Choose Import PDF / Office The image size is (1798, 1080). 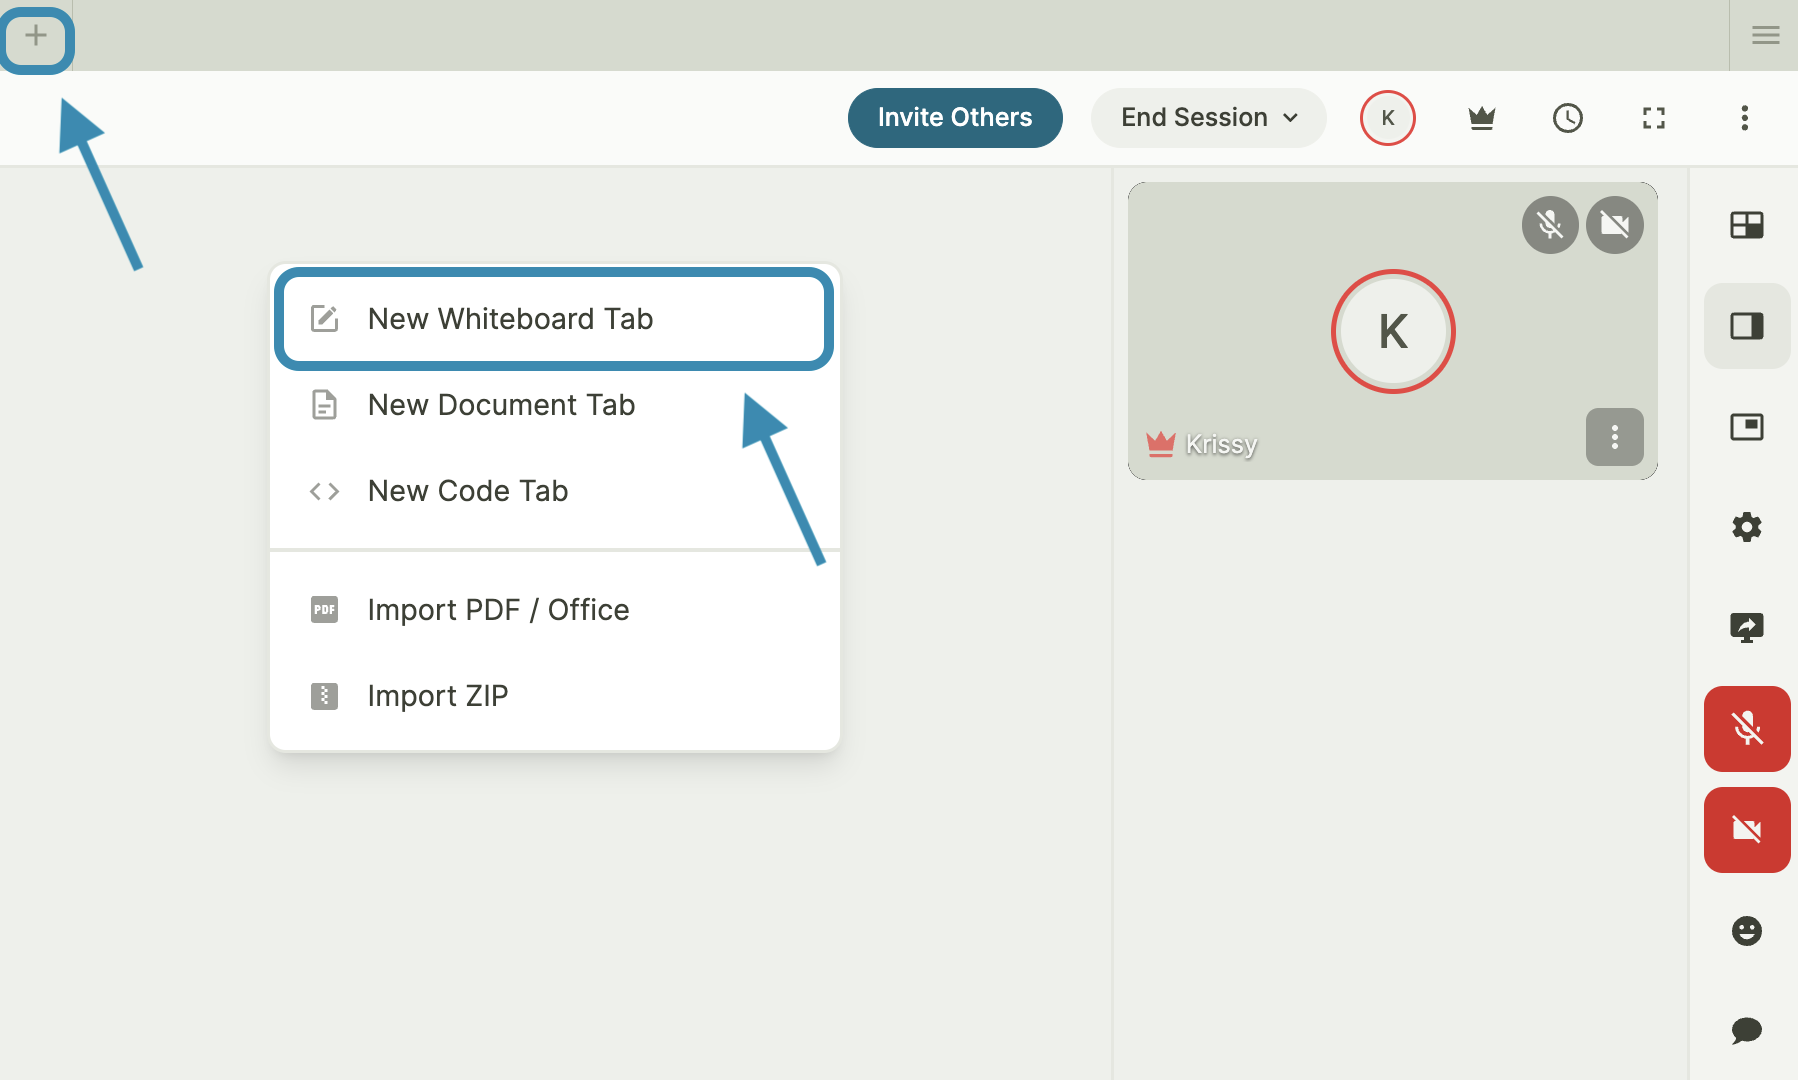tap(497, 610)
